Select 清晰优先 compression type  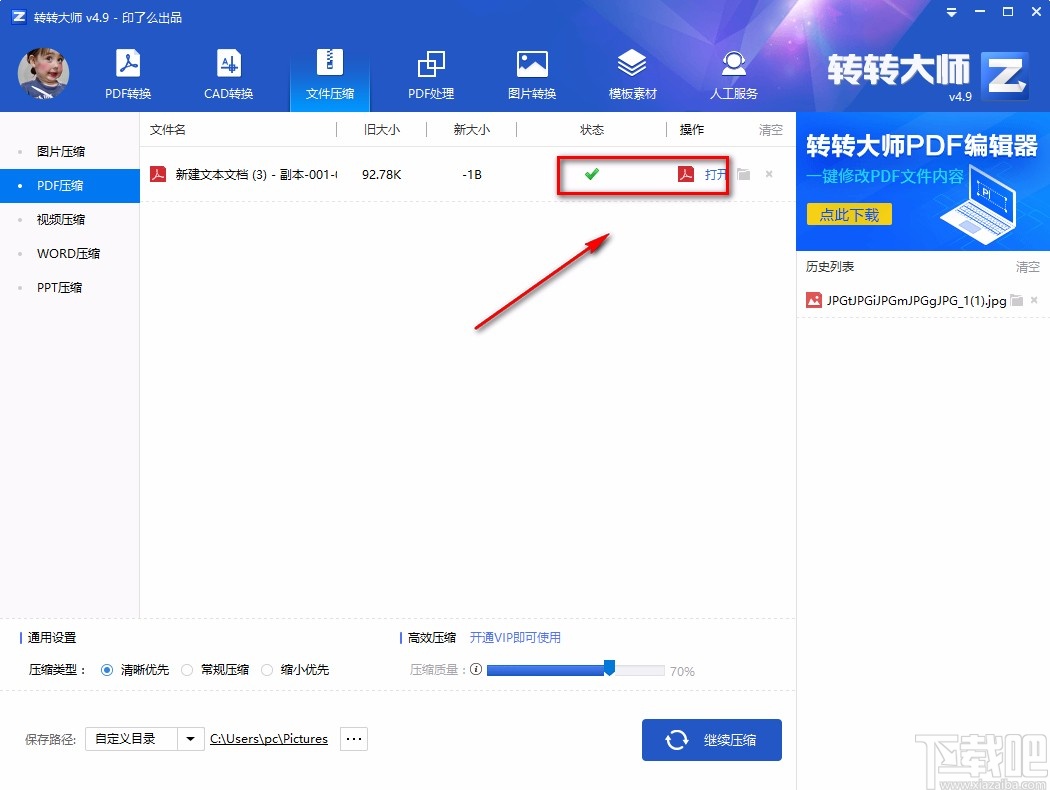(107, 670)
